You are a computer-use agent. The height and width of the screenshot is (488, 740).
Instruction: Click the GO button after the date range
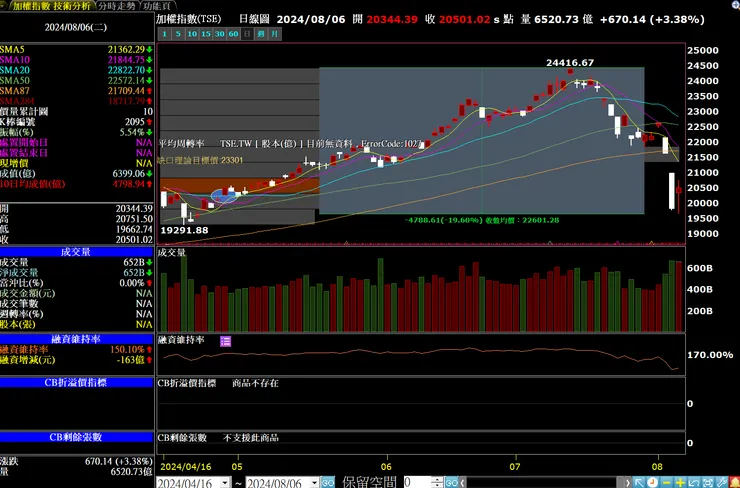[x=328, y=482]
